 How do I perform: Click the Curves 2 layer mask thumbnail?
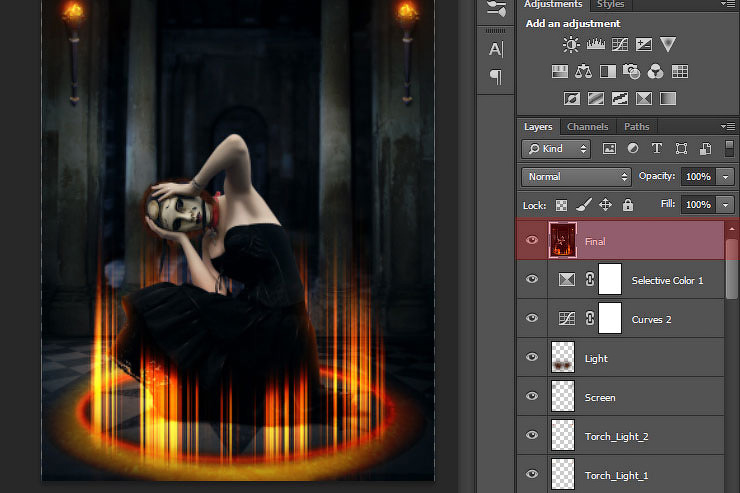(610, 319)
